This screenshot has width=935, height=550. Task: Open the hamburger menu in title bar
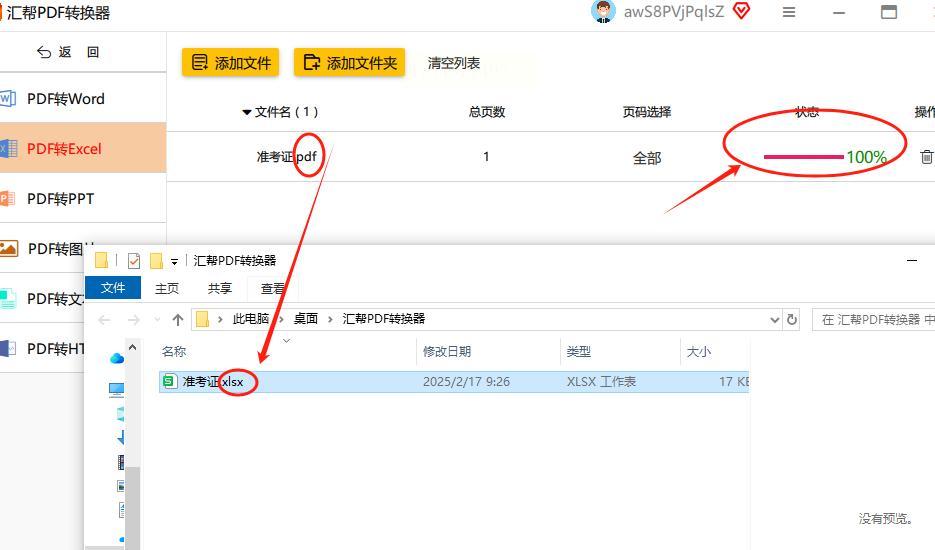point(788,12)
